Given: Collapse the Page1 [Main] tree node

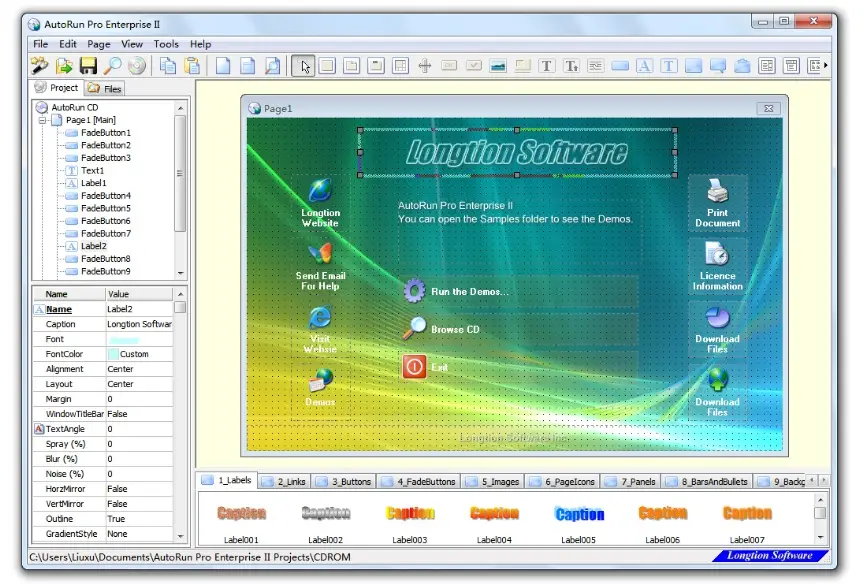Looking at the screenshot, I should 42,120.
